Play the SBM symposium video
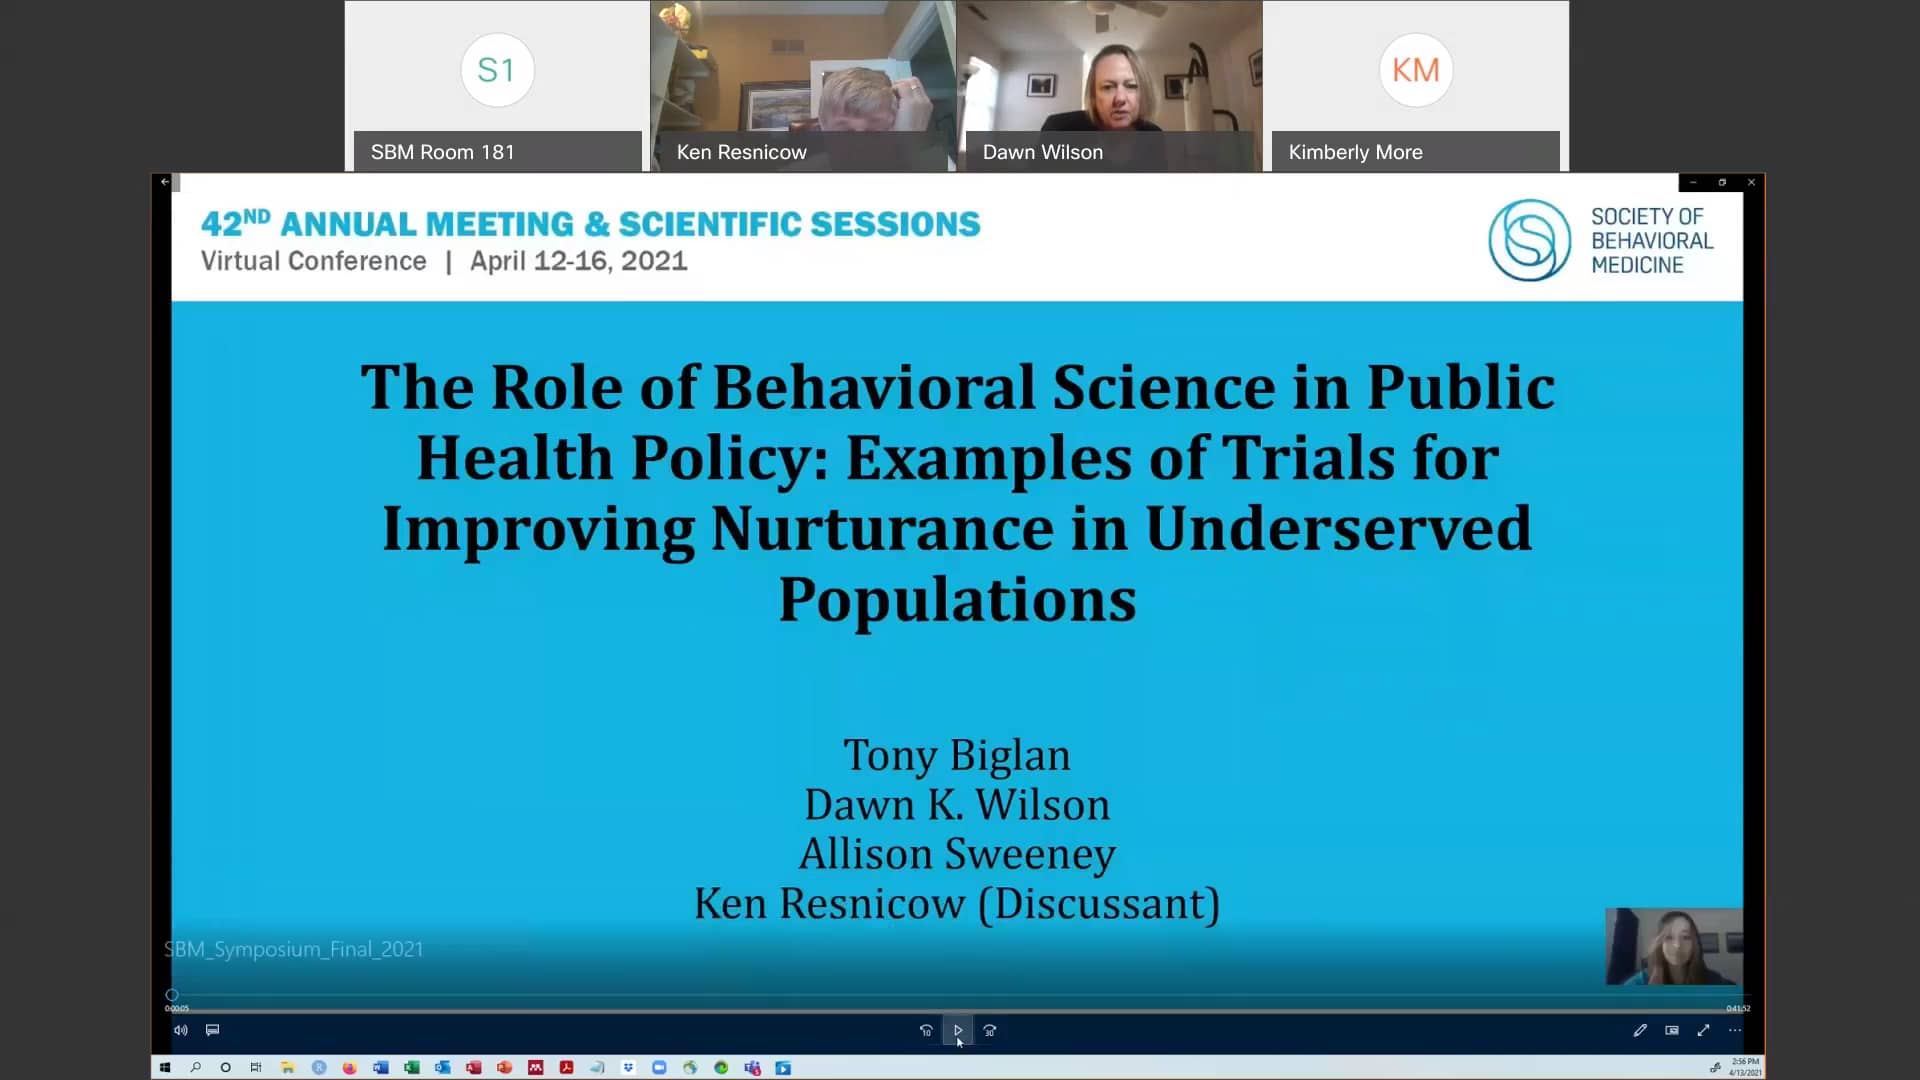Viewport: 1920px width, 1080px height. click(957, 1029)
